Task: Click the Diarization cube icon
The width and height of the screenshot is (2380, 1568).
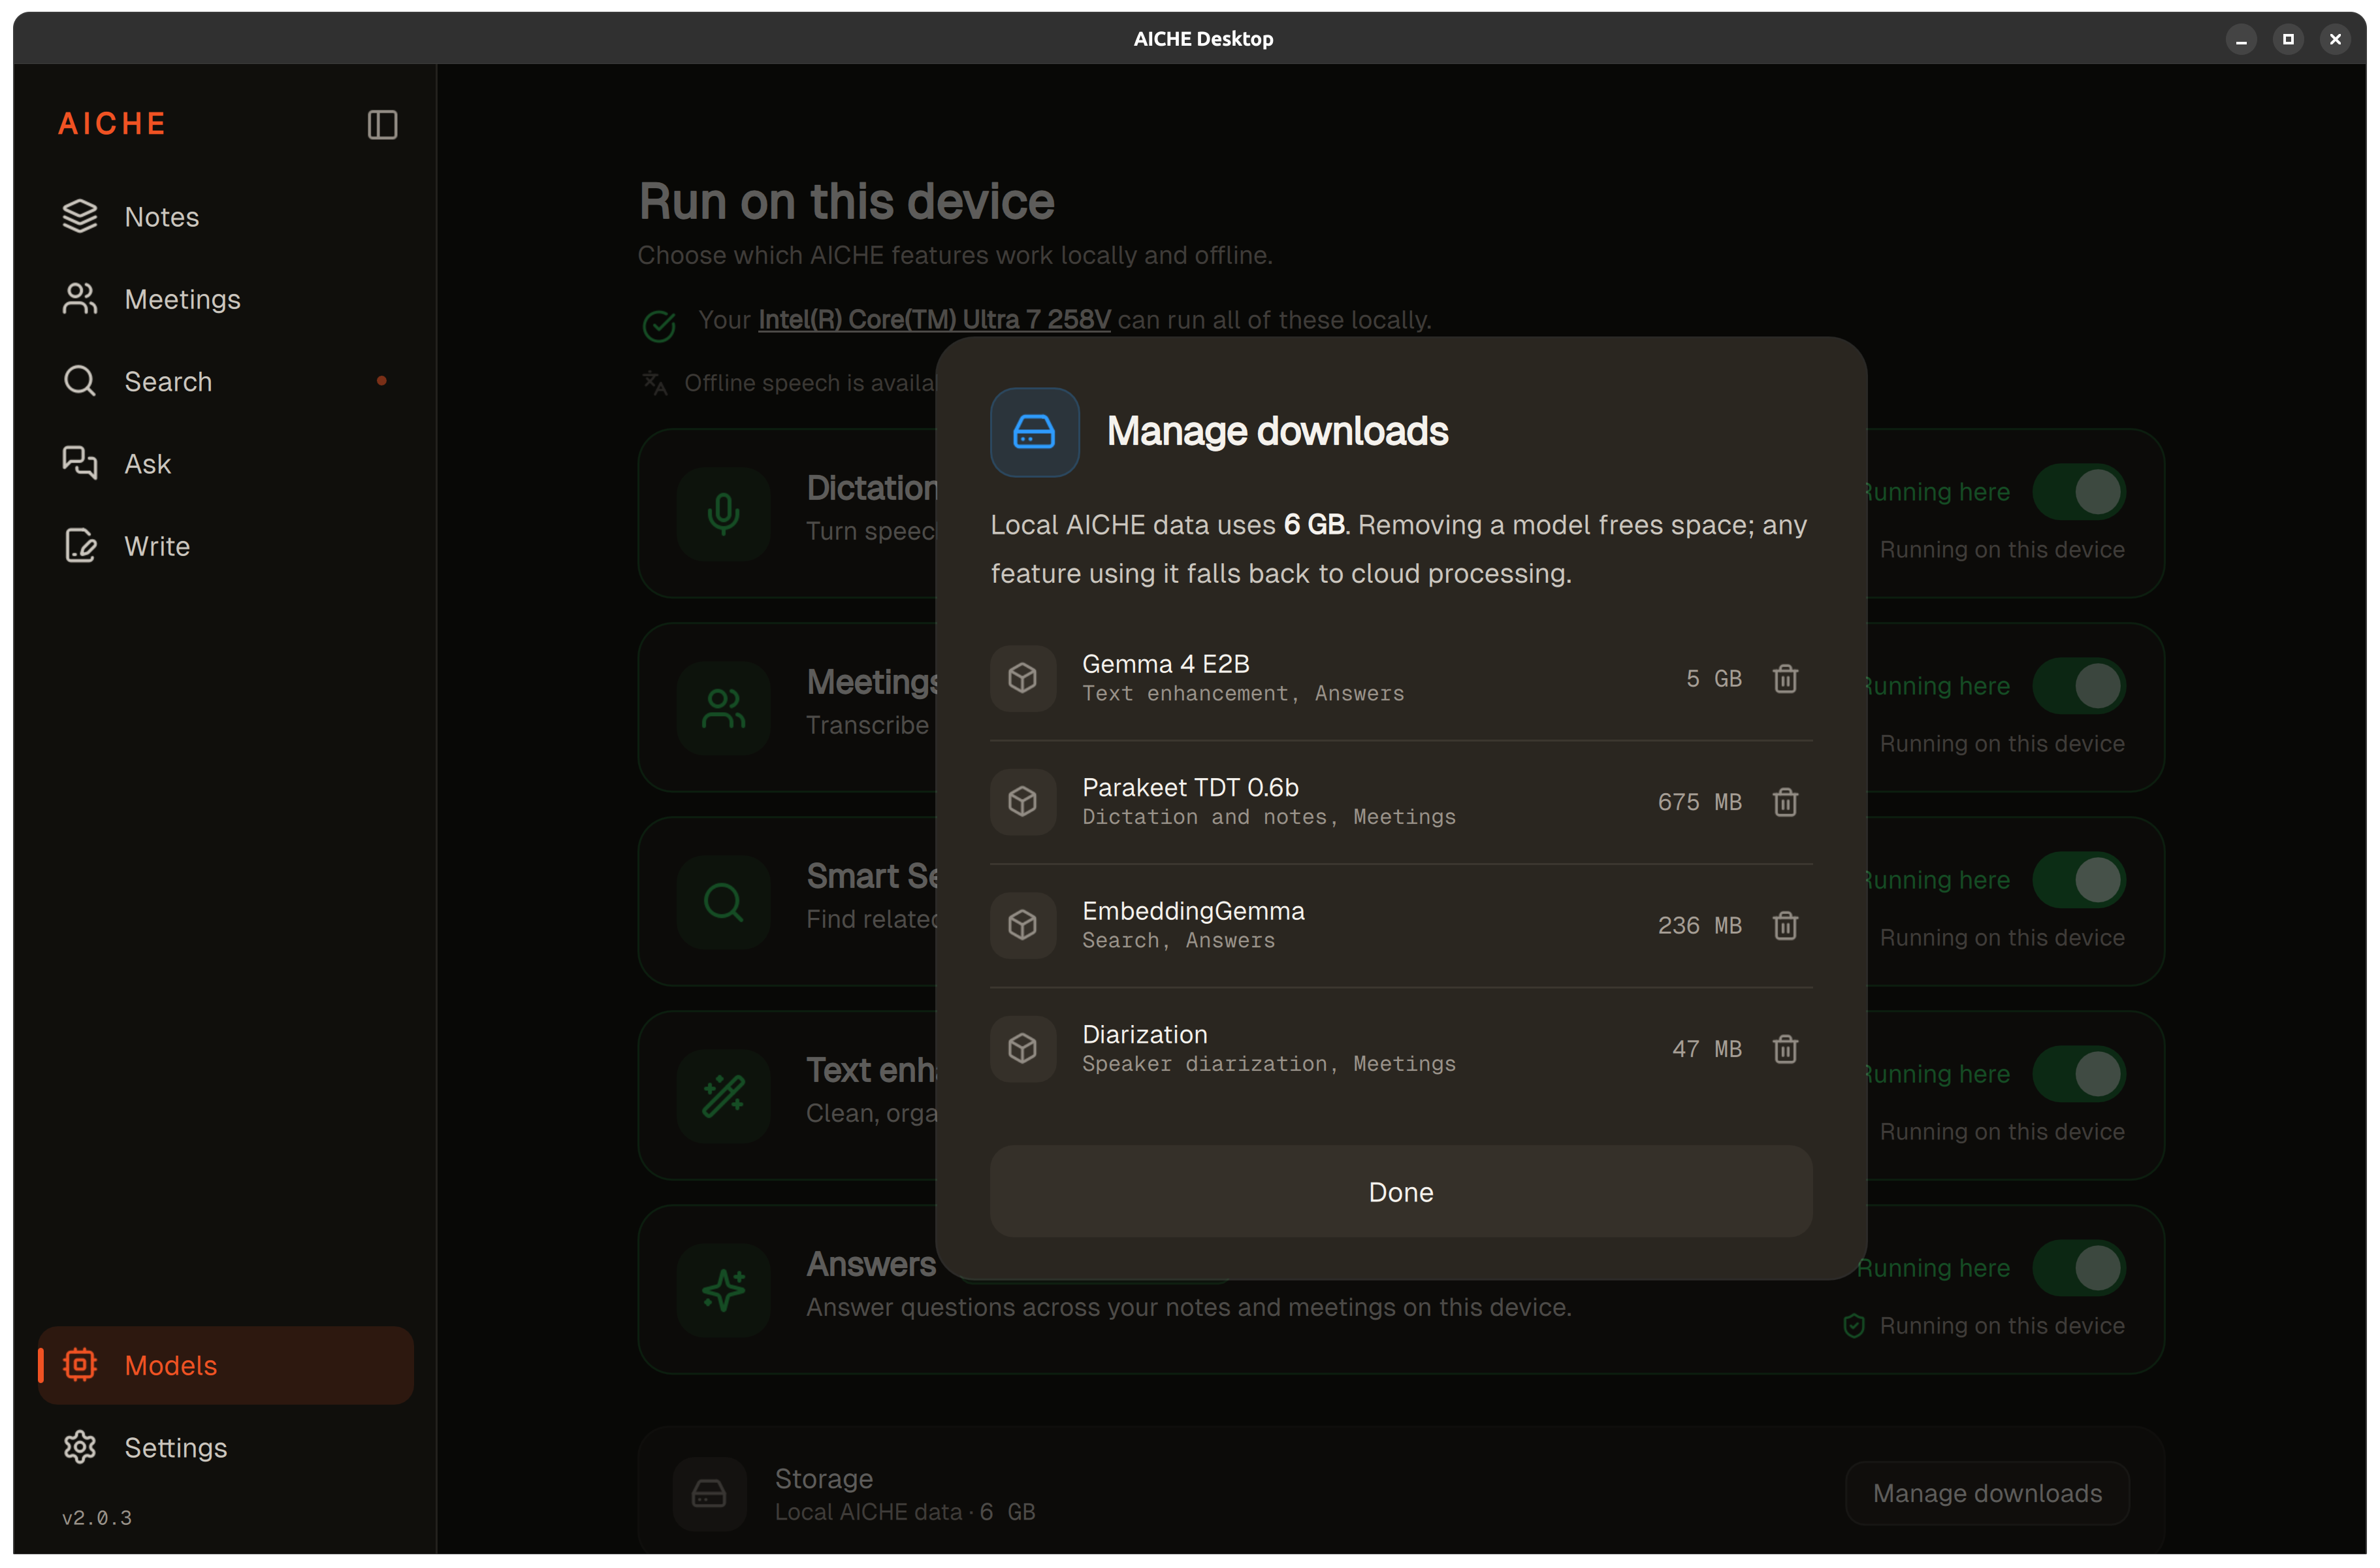Action: 1022,1049
